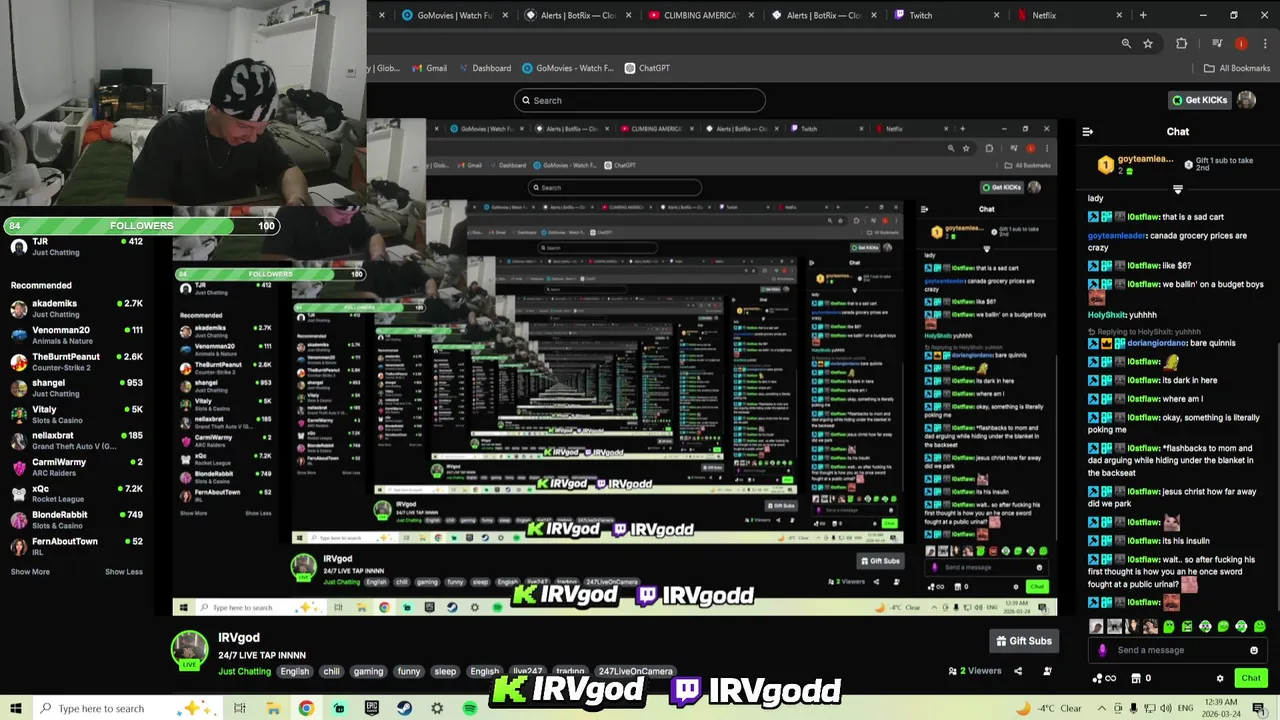The image size is (1280, 720).
Task: Open Epic Games launcher from taskbar
Action: [372, 708]
